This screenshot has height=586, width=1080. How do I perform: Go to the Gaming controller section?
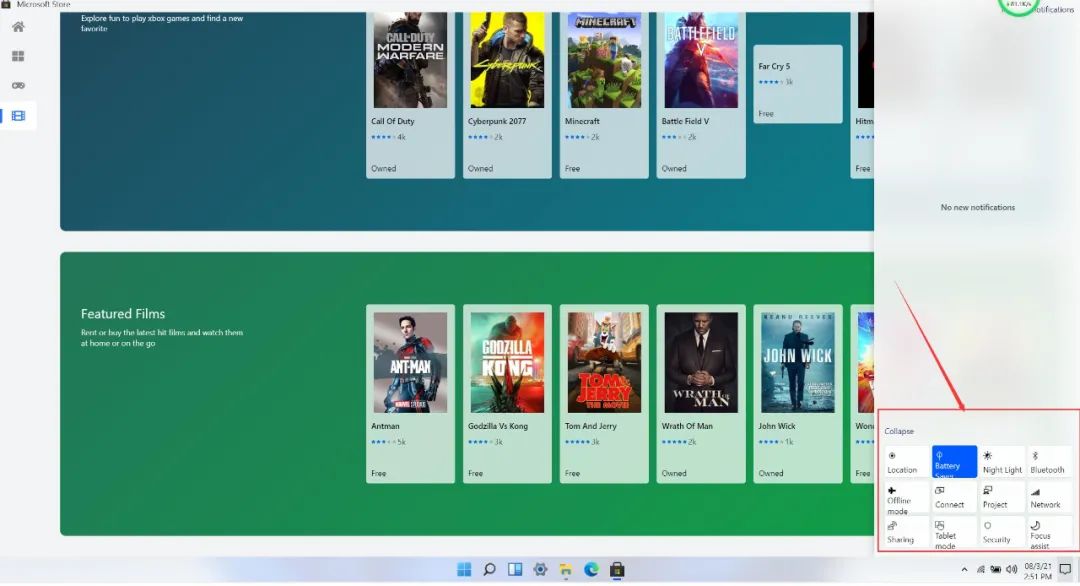pos(18,85)
